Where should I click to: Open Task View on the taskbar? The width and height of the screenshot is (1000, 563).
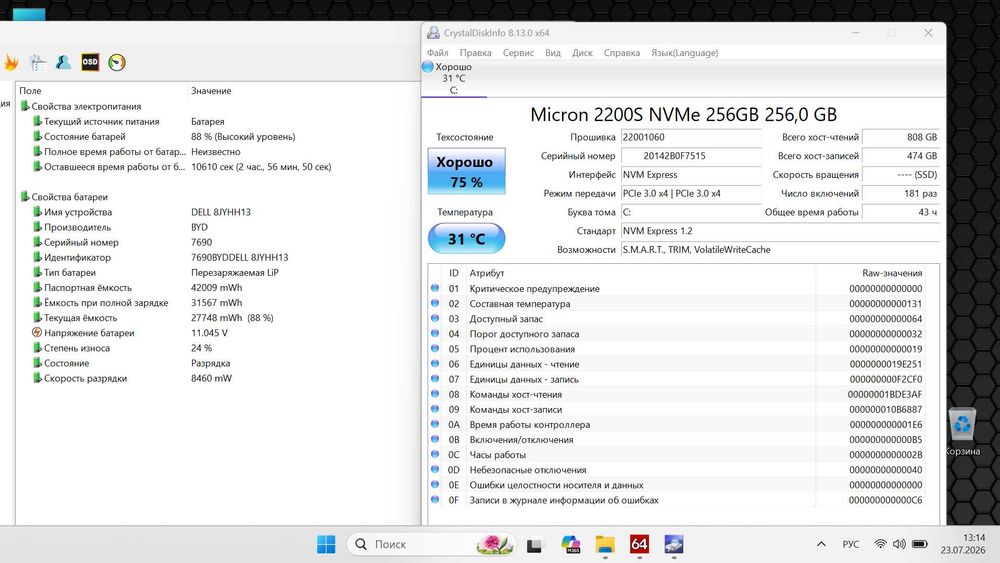(534, 545)
